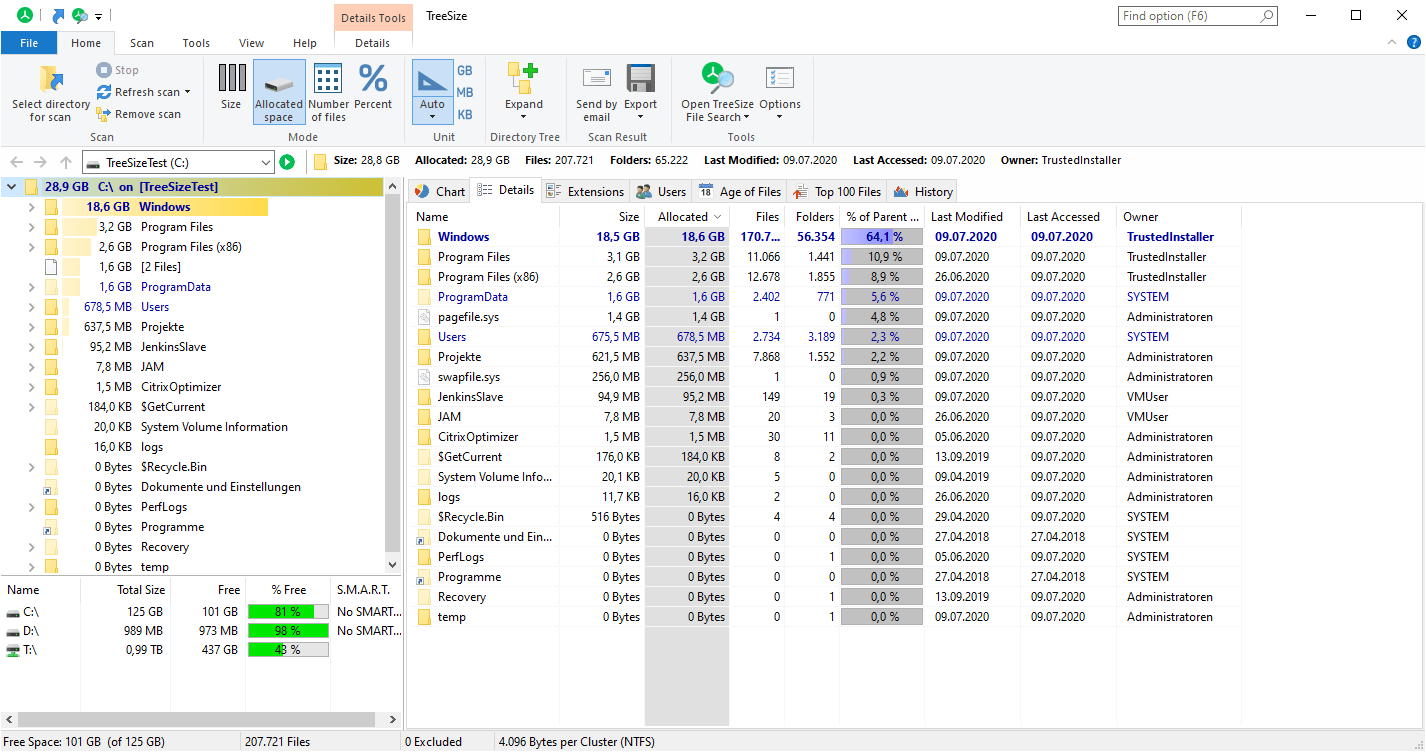Screen dimensions: 1426x752
Task: Navigate back with the left arrow
Action: pyautogui.click(x=15, y=162)
